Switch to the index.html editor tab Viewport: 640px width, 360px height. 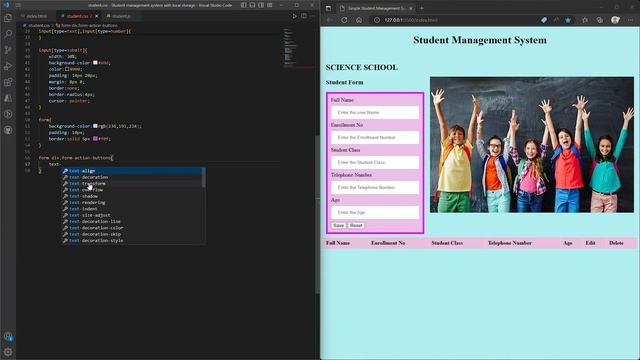pyautogui.click(x=36, y=16)
